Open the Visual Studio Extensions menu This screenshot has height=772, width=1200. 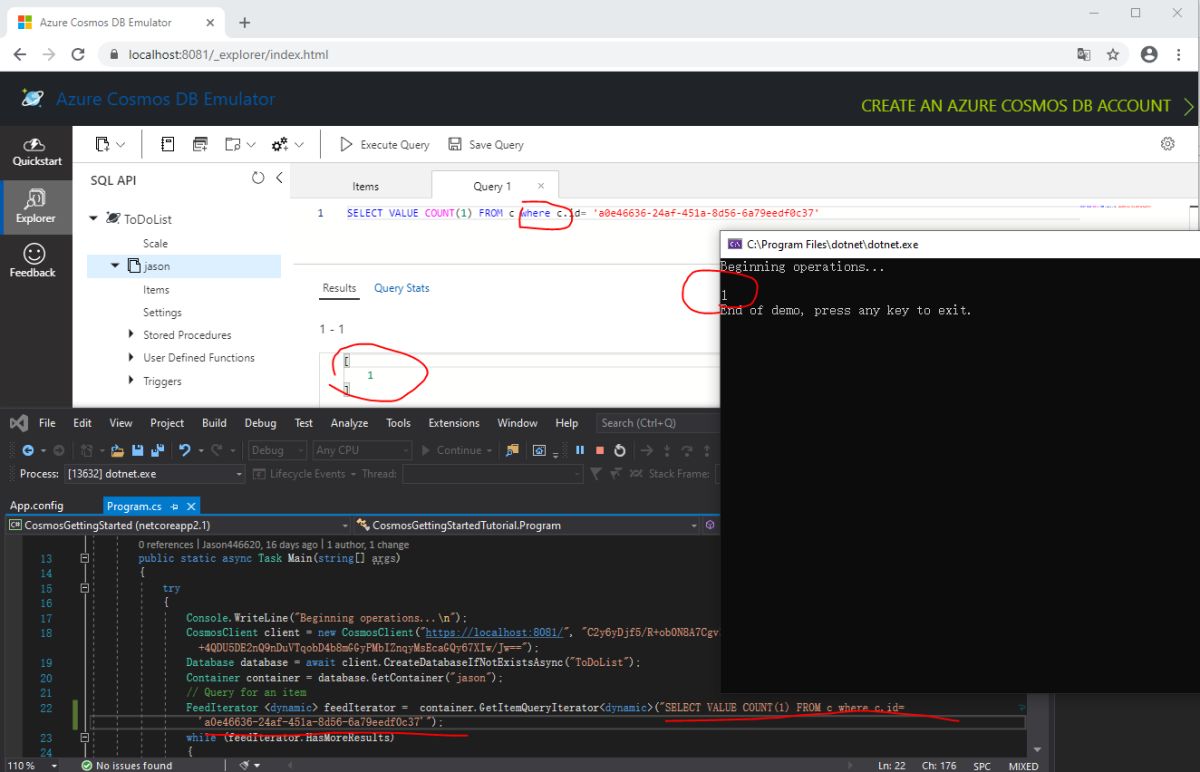(x=454, y=423)
